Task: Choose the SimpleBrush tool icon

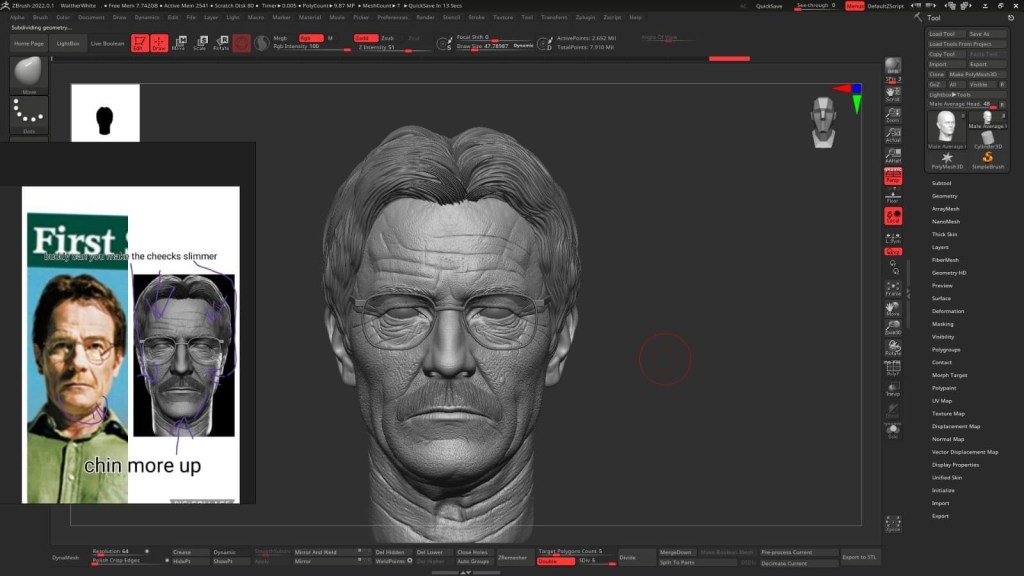Action: point(987,159)
